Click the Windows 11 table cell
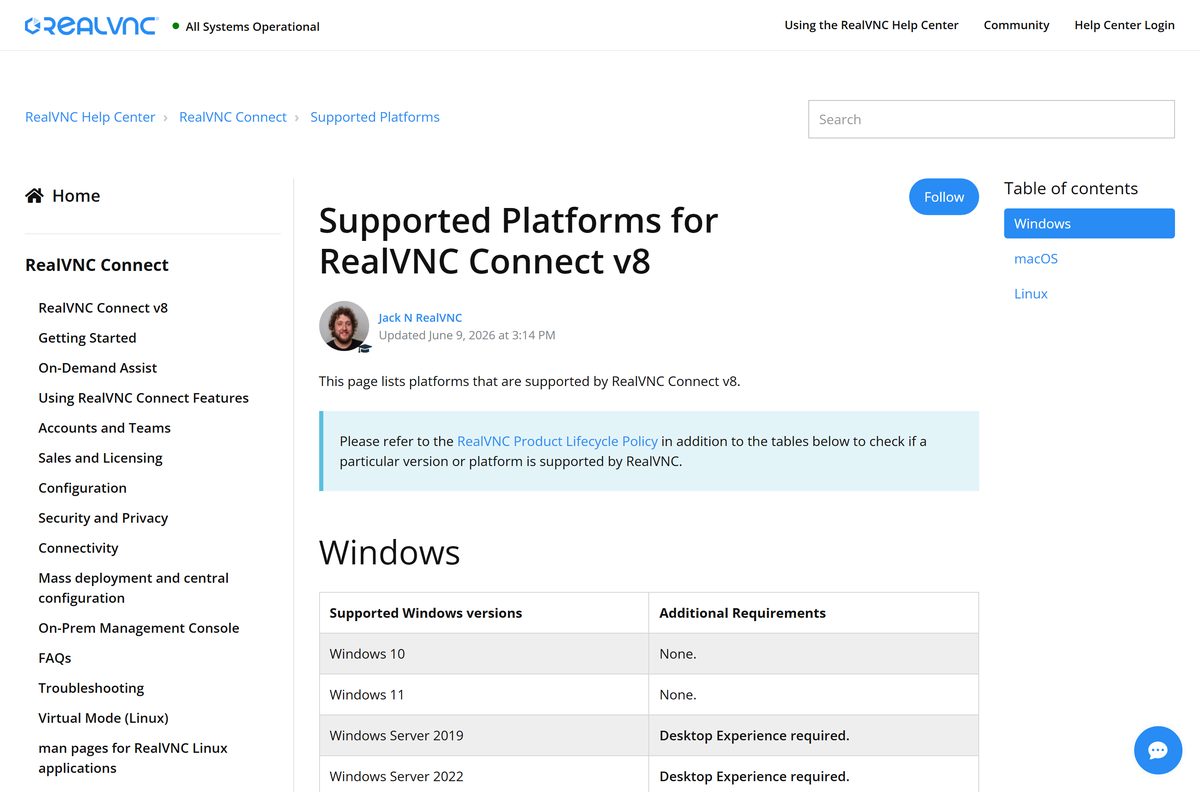Image resolution: width=1200 pixels, height=792 pixels. 484,694
